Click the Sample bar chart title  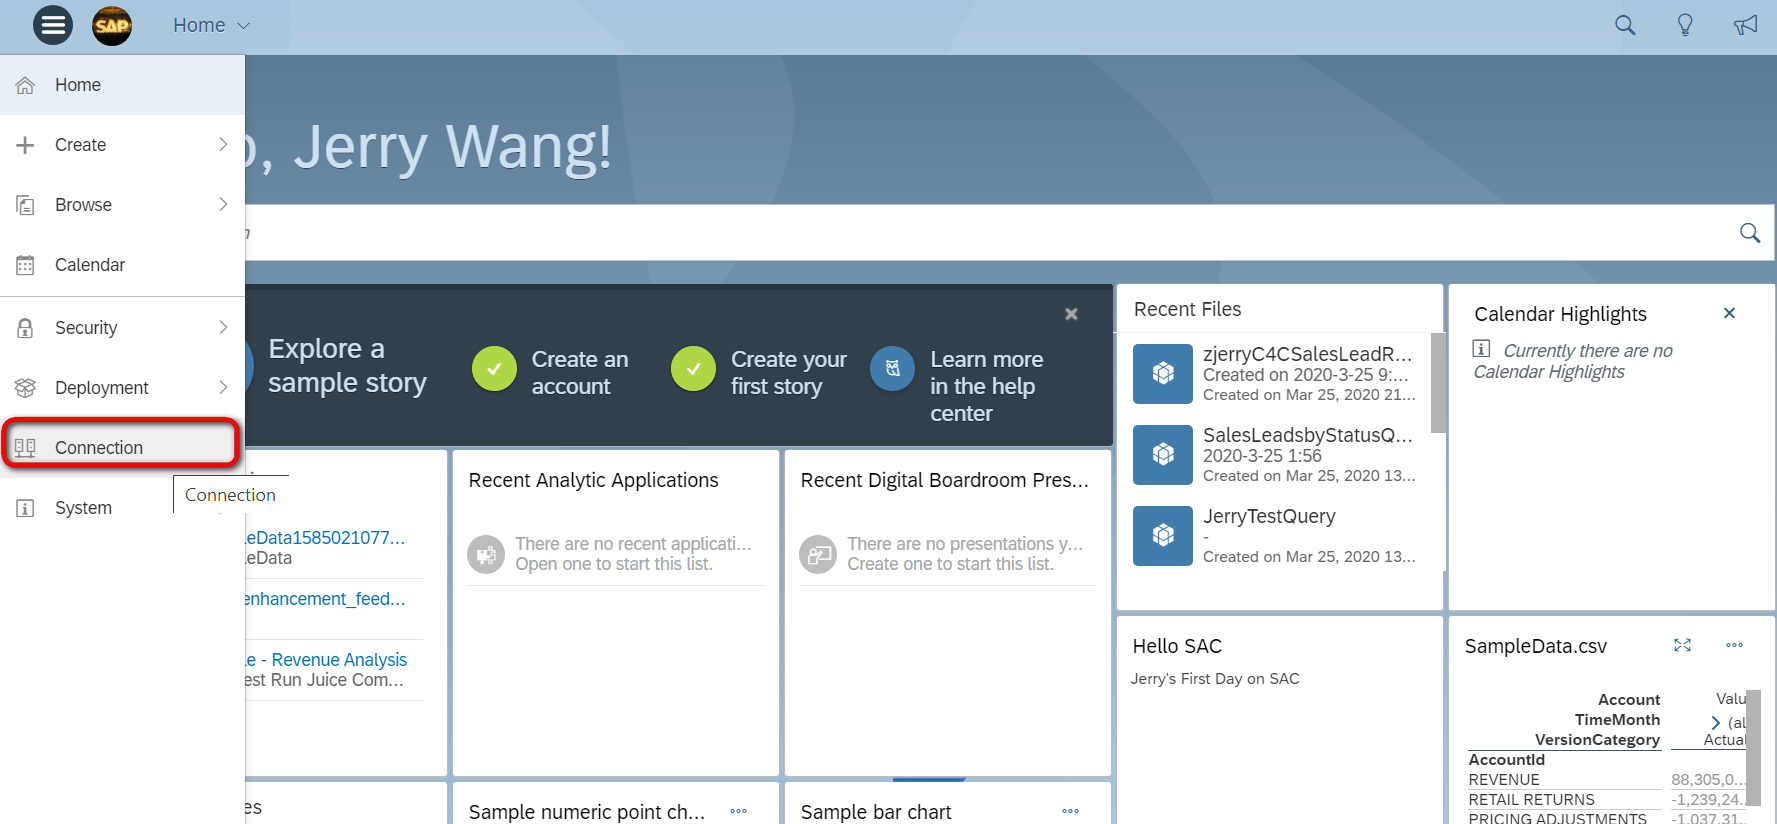pos(876,812)
